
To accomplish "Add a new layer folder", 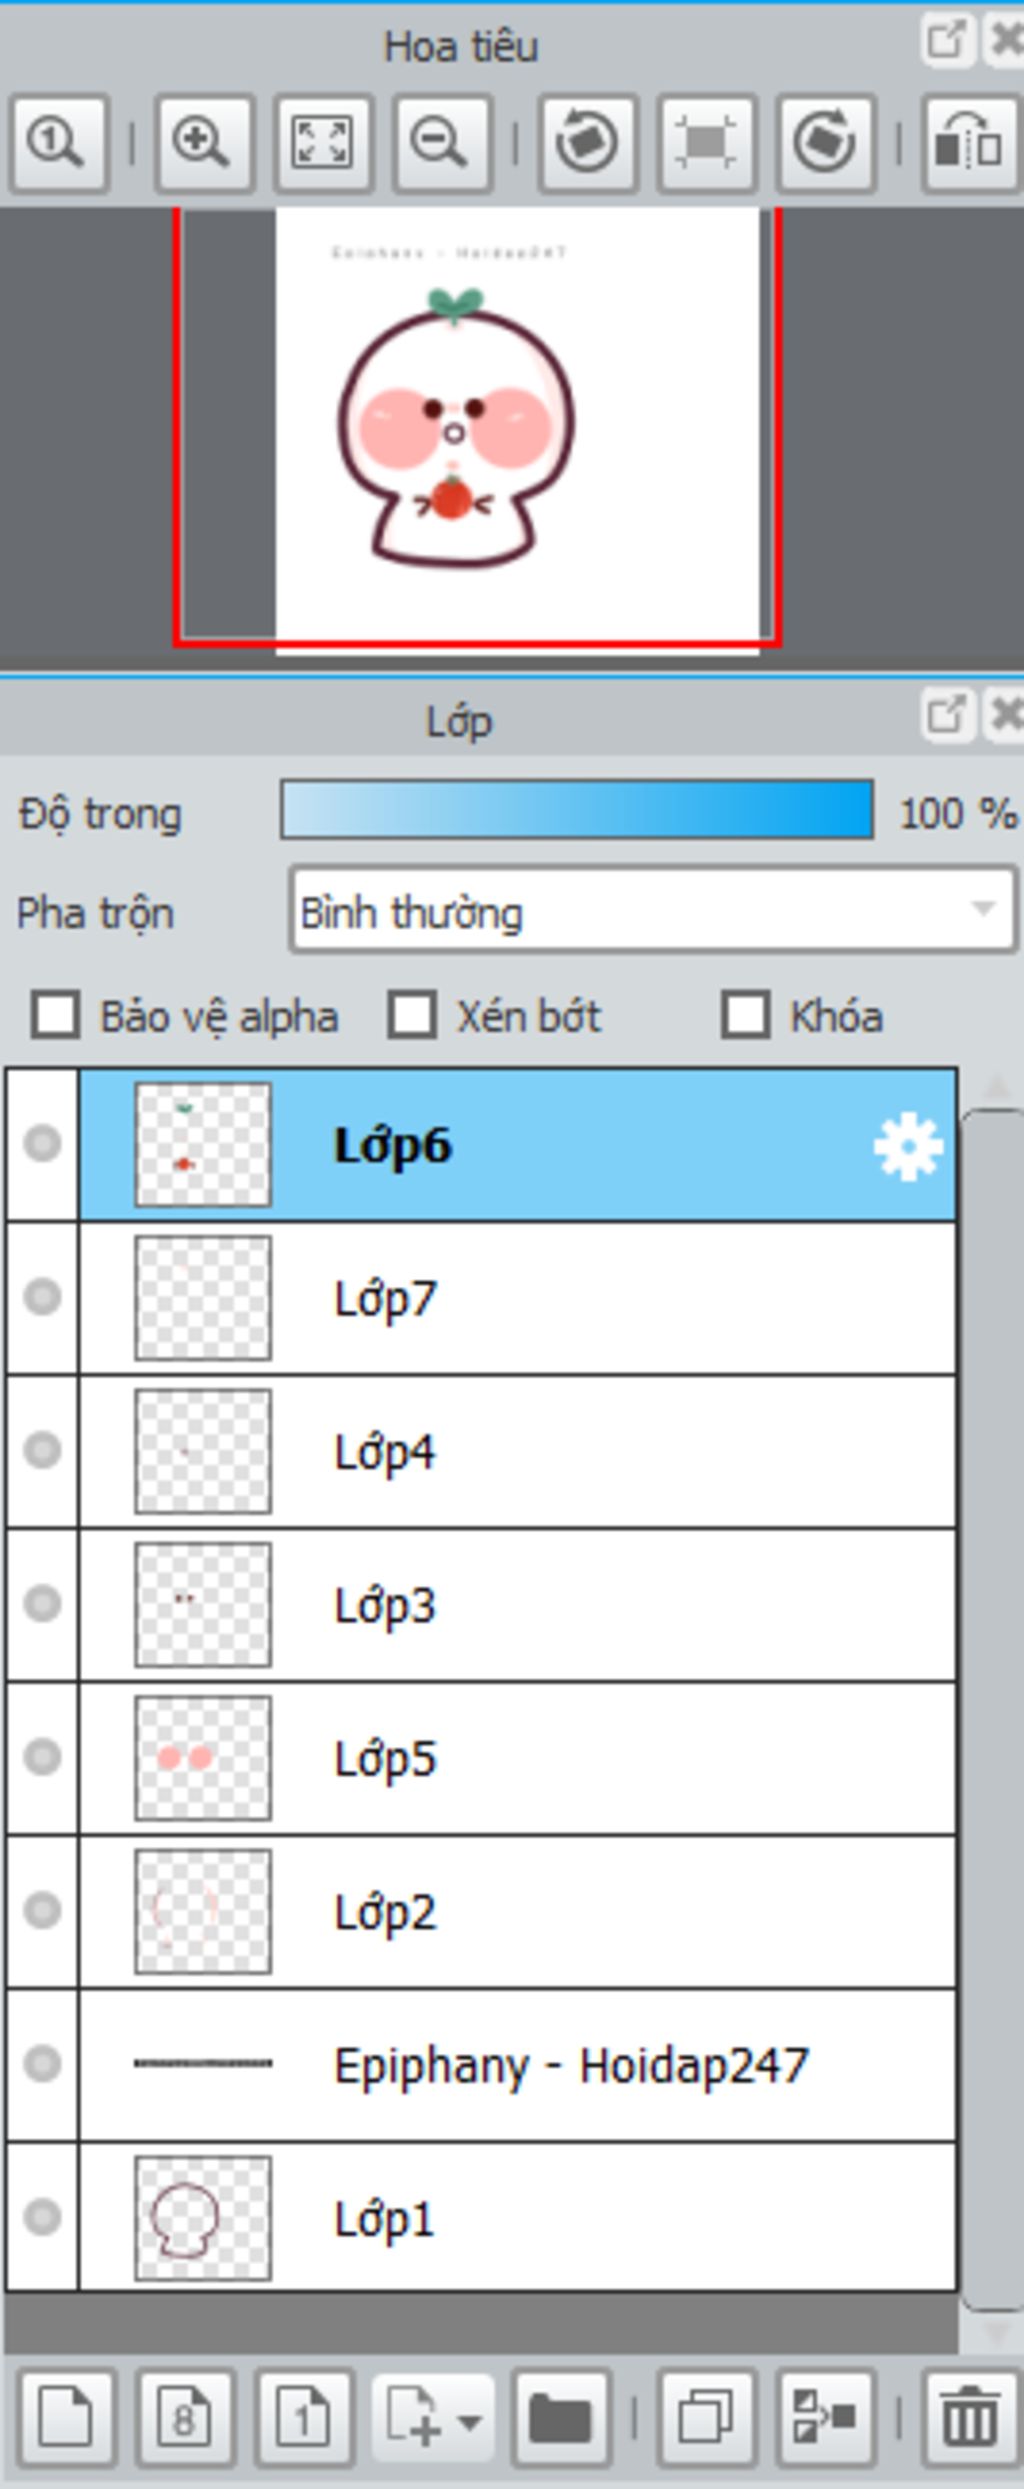I will 561,2418.
